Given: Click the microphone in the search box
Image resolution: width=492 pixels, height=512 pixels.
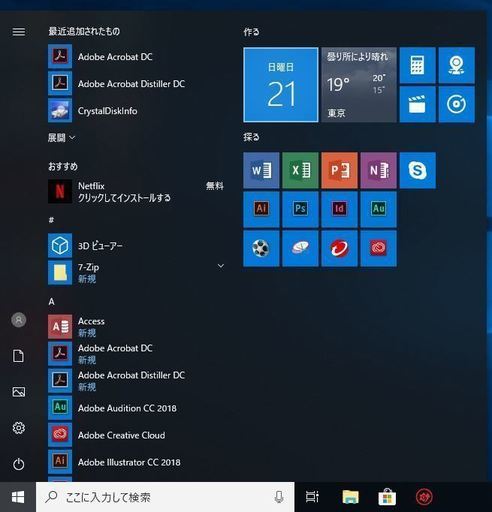Looking at the screenshot, I should (x=279, y=497).
